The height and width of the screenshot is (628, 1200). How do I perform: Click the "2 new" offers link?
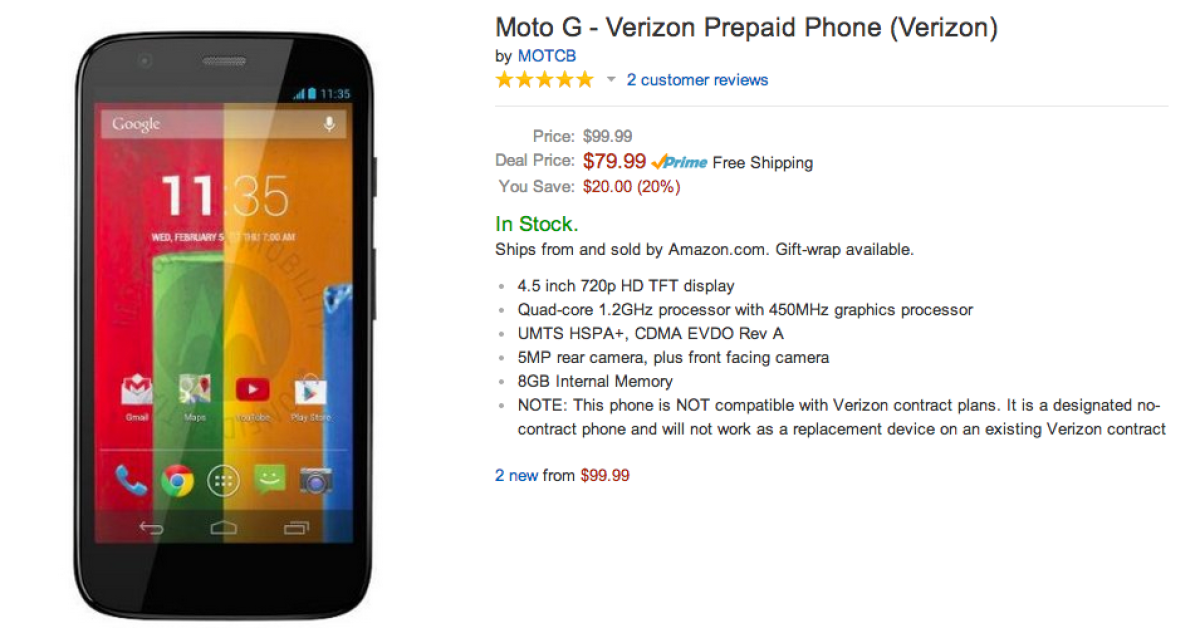[516, 476]
